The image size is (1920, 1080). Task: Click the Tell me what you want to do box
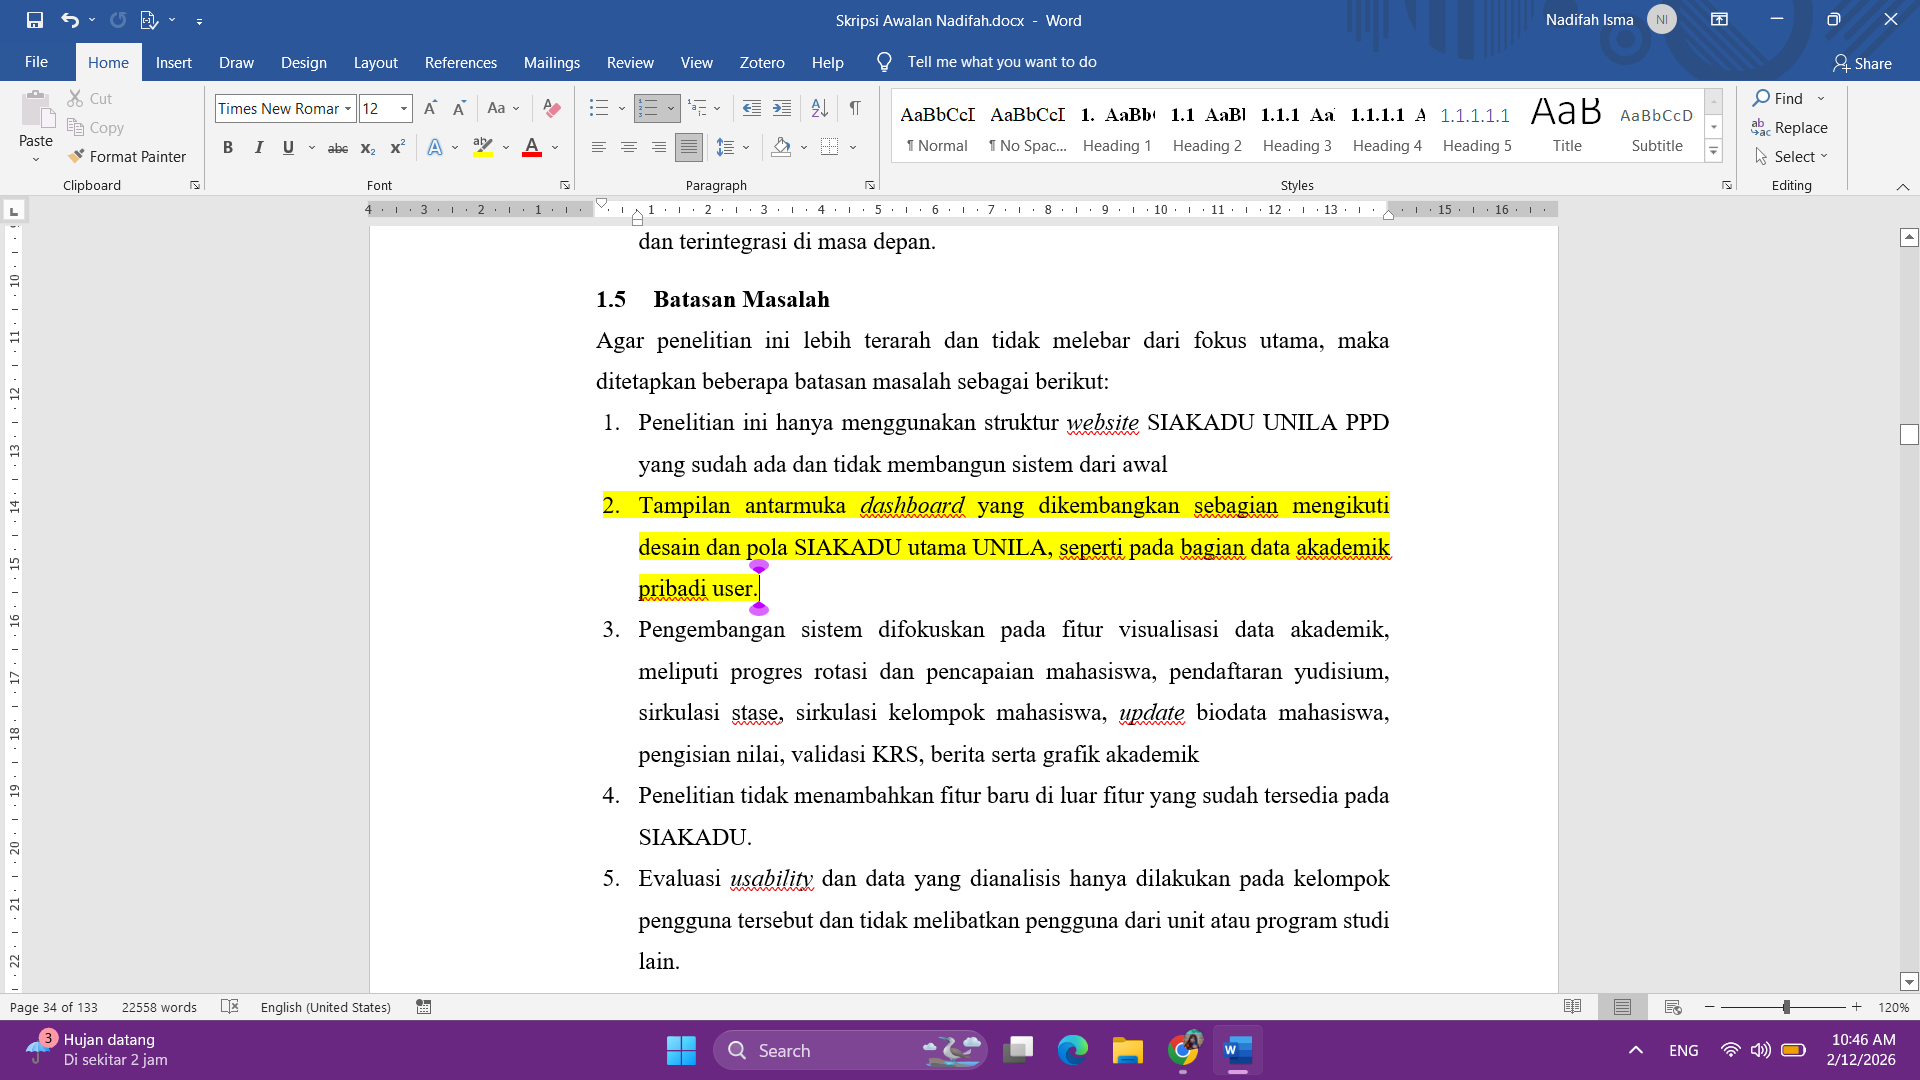(1001, 62)
